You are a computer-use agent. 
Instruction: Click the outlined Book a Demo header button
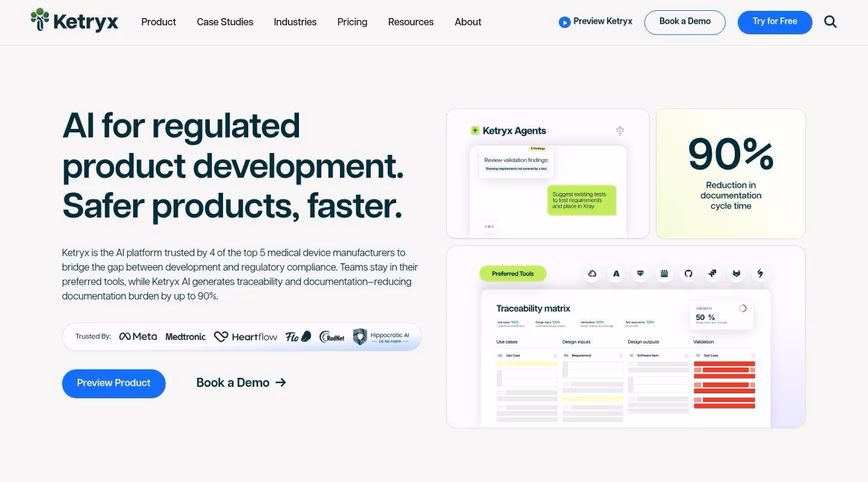pyautogui.click(x=685, y=22)
